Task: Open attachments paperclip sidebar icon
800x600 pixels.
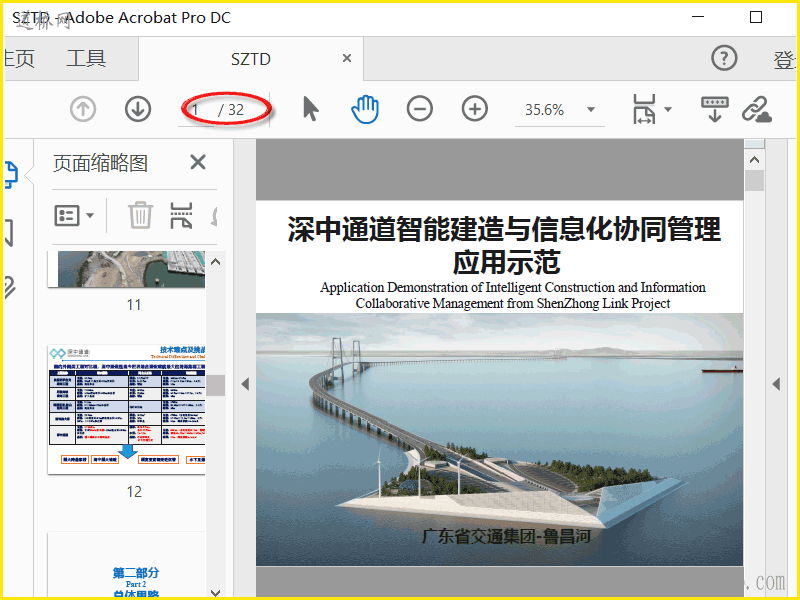Action: (x=9, y=288)
